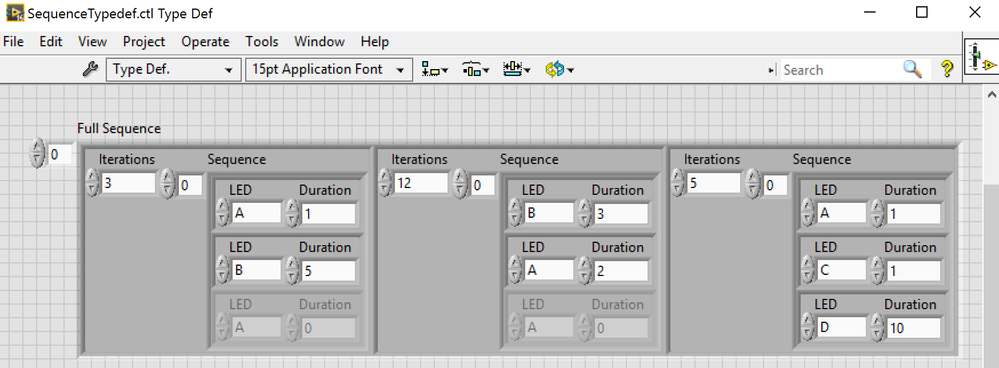Click the first cluster's Sequence index stepper
This screenshot has width=999, height=368.
coord(167,183)
